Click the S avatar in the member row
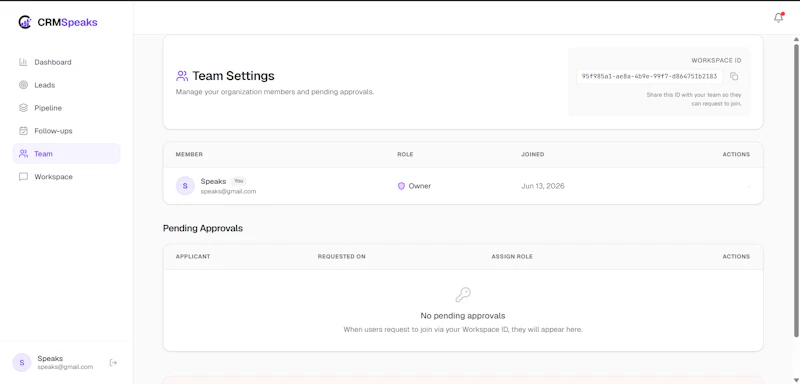The height and width of the screenshot is (384, 800). (185, 186)
